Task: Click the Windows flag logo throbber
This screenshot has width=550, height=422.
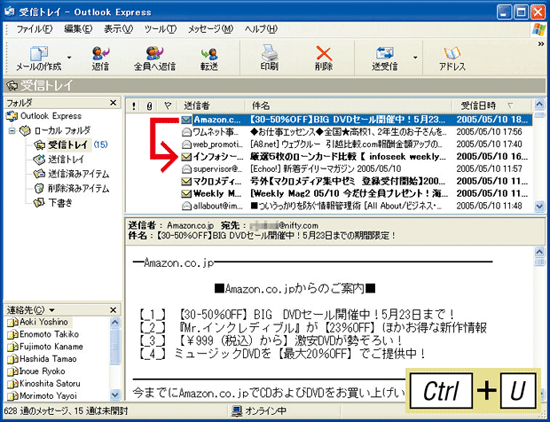Action: [538, 30]
